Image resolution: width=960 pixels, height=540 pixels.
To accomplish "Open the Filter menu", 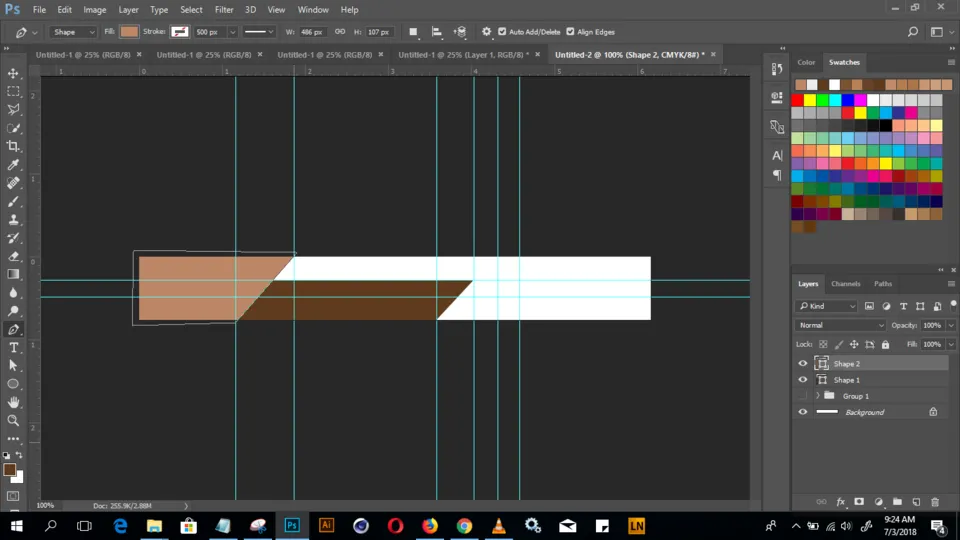I will click(x=224, y=10).
